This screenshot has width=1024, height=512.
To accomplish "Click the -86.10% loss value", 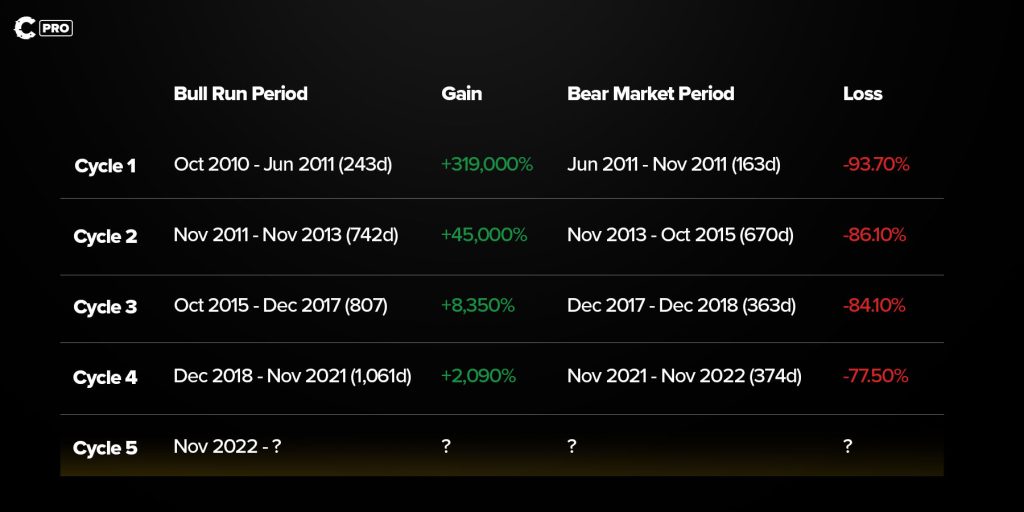I will pyautogui.click(x=874, y=235).
